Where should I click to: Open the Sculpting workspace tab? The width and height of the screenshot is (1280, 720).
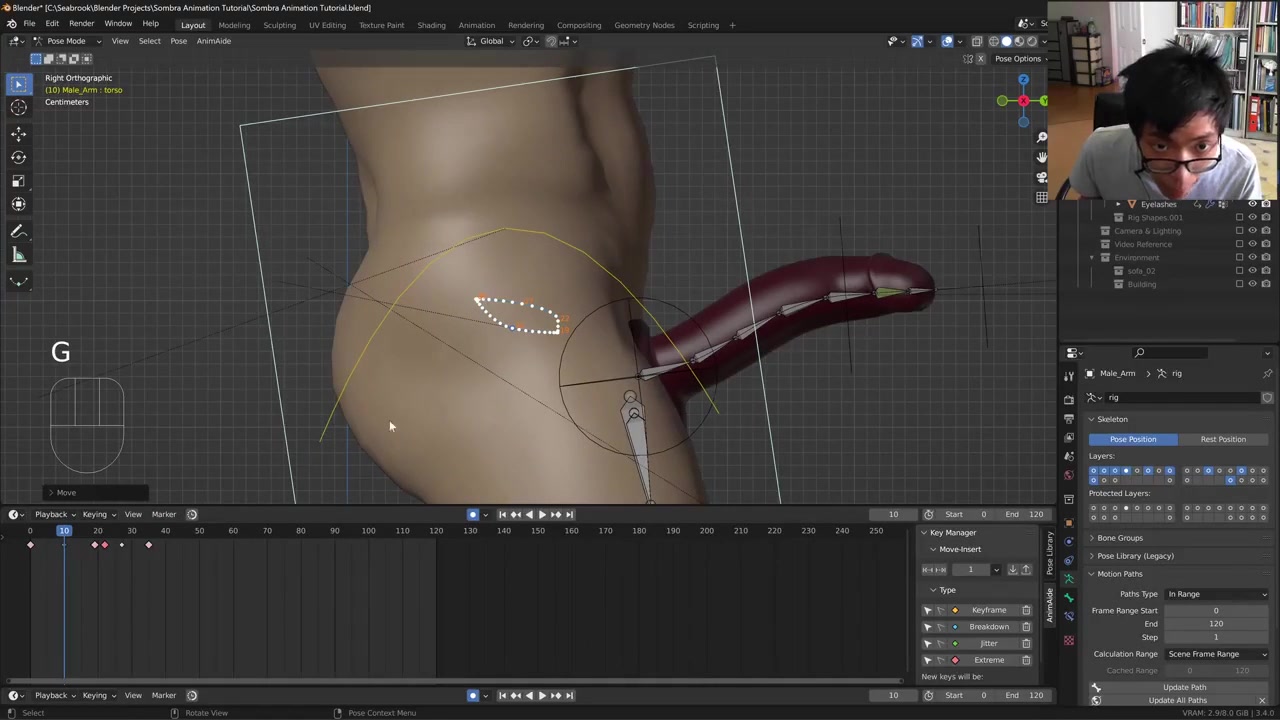click(279, 25)
